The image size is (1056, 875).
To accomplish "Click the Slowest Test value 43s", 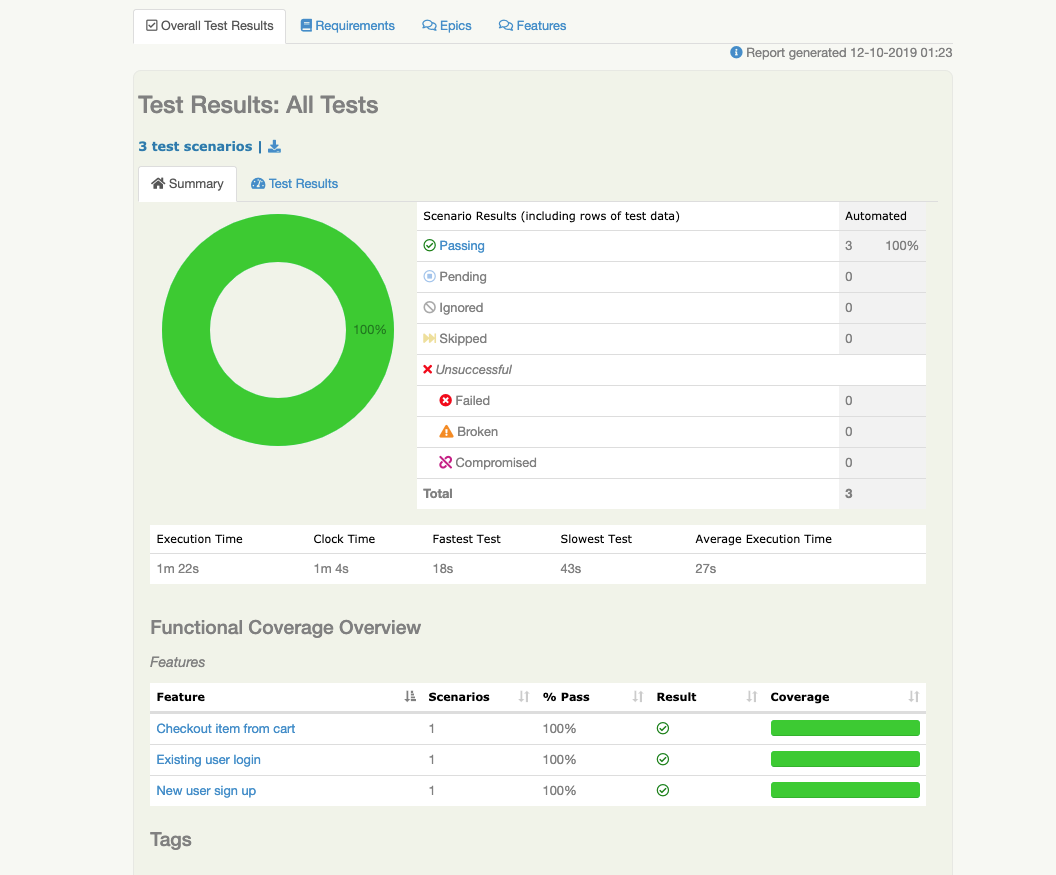I will 570,569.
